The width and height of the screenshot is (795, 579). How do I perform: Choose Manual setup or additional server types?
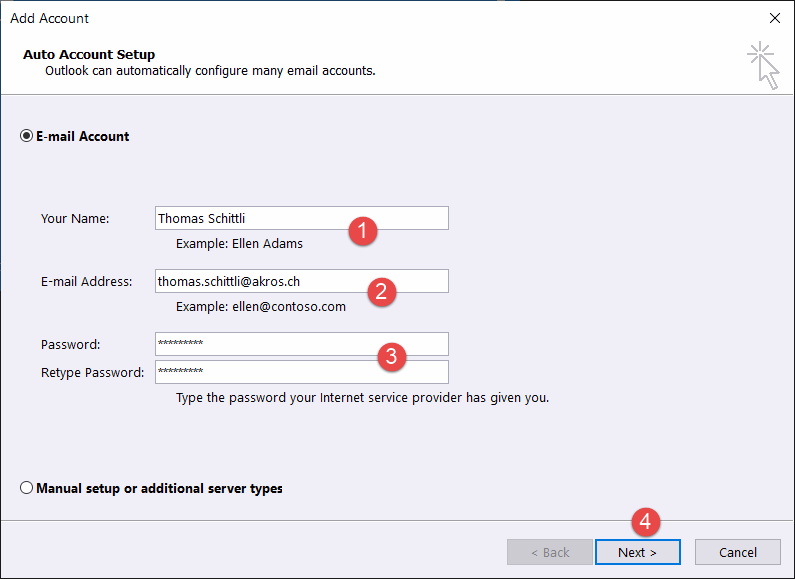(27, 489)
